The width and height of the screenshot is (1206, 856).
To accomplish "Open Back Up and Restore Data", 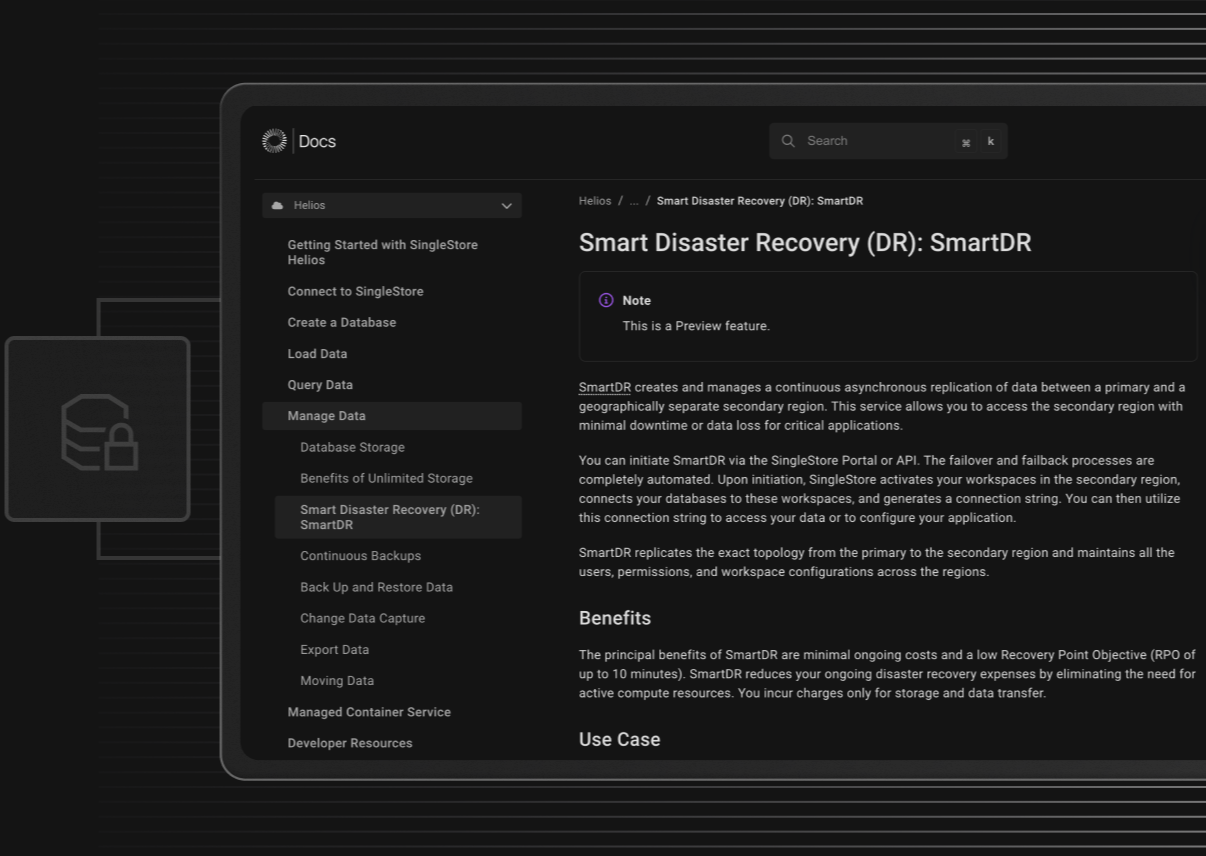I will pyautogui.click(x=376, y=587).
